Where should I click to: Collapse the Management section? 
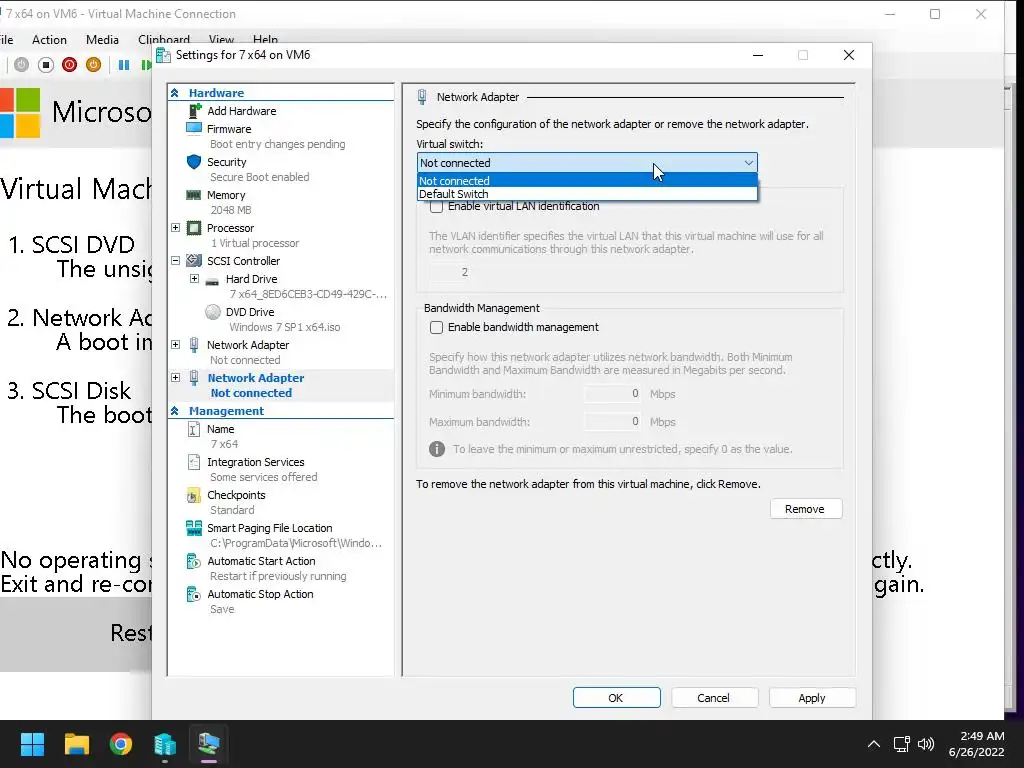pyautogui.click(x=174, y=411)
